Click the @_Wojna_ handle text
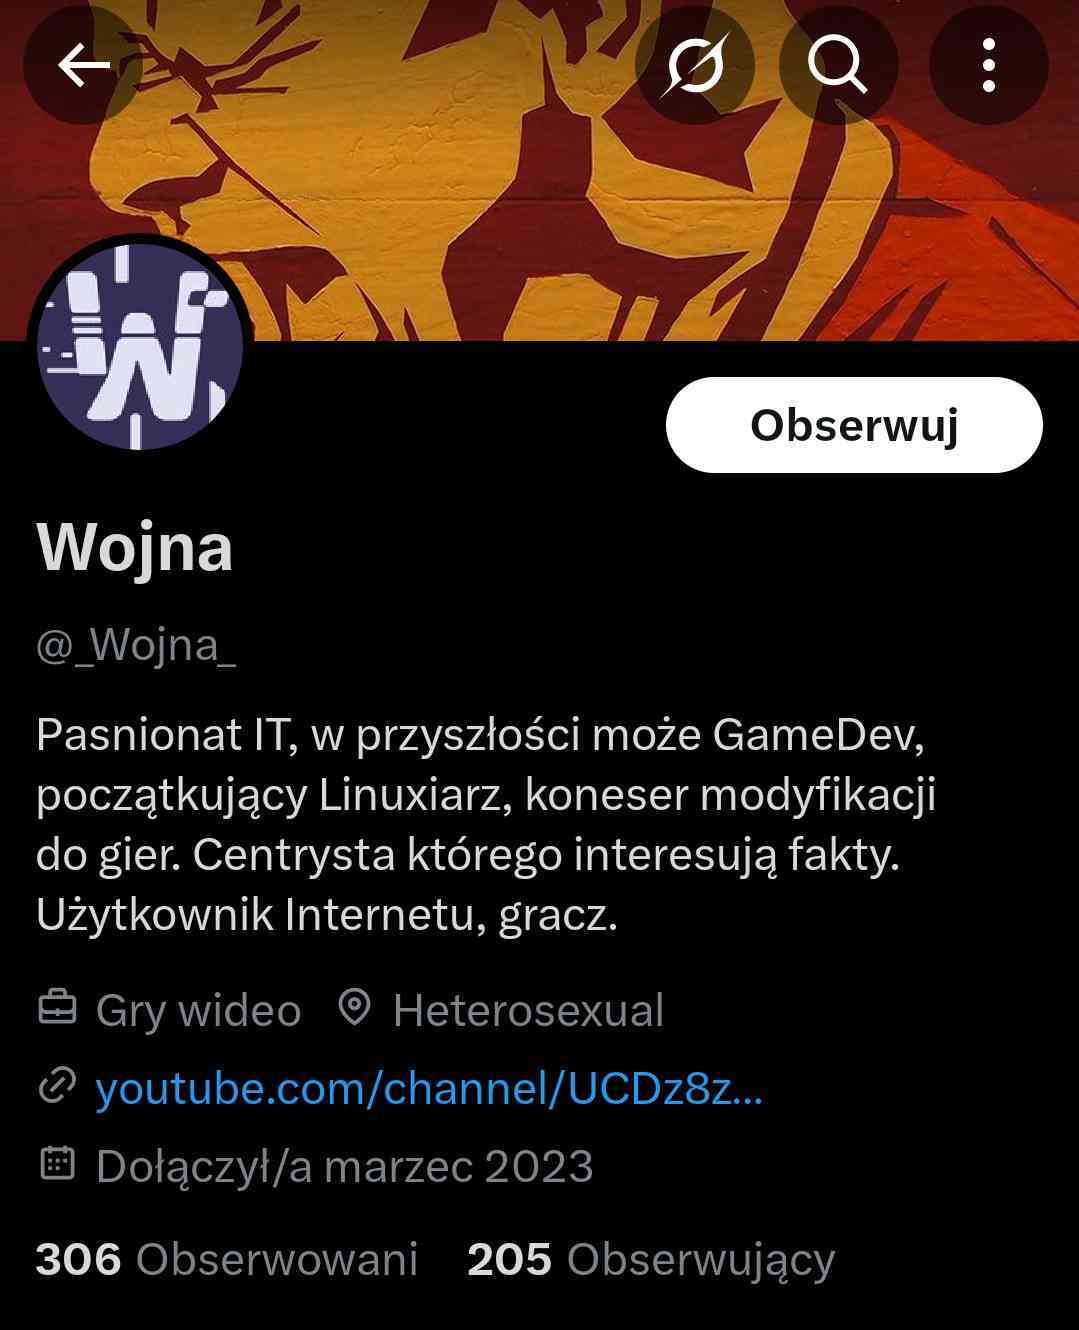 tap(136, 646)
